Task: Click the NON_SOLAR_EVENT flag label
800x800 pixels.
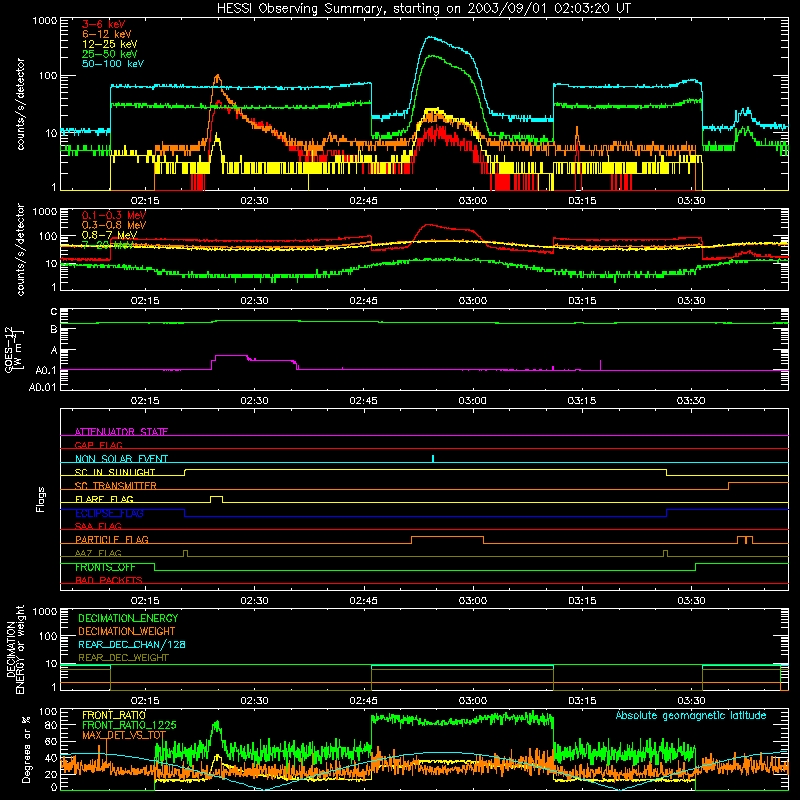Action: [121, 459]
